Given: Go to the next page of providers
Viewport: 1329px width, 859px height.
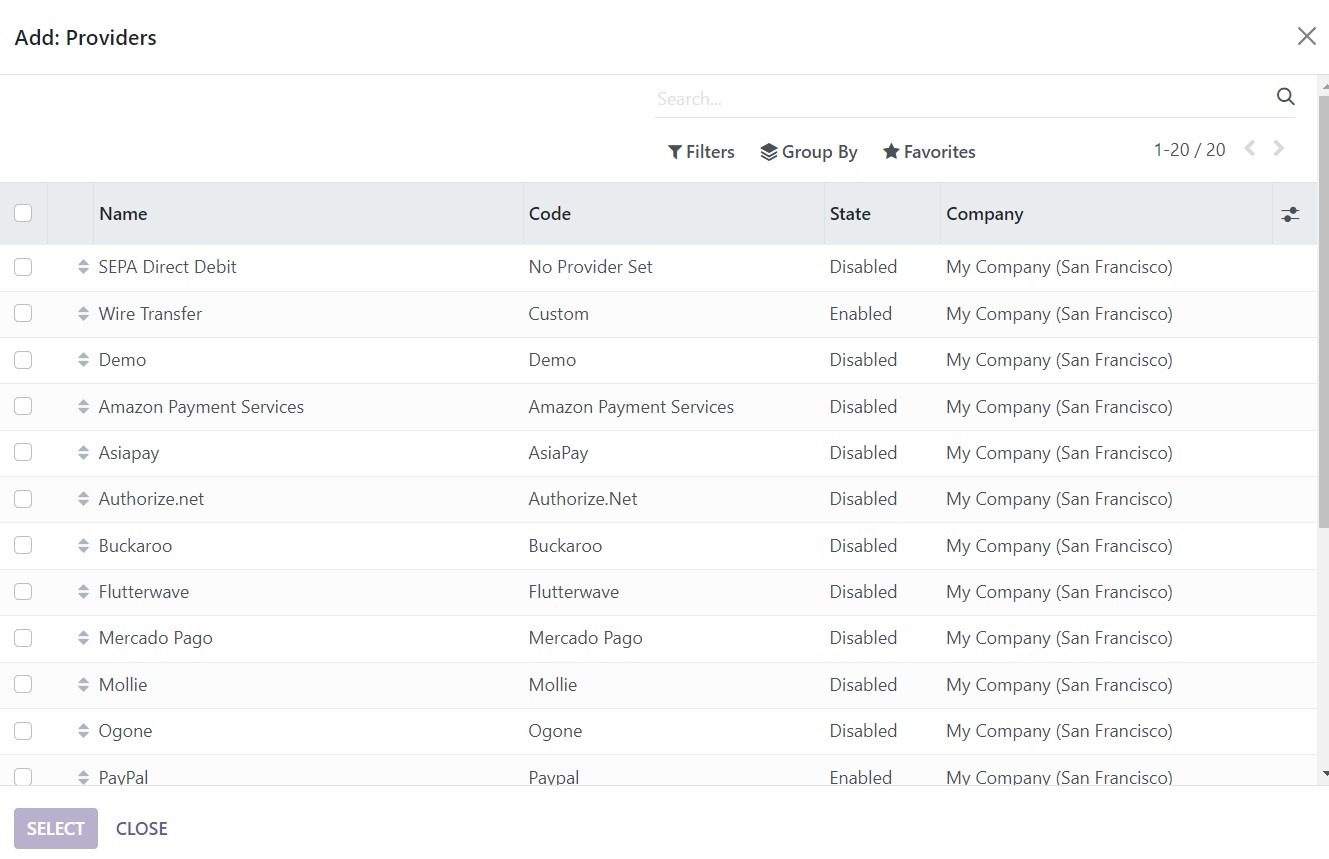Looking at the screenshot, I should tap(1279, 148).
